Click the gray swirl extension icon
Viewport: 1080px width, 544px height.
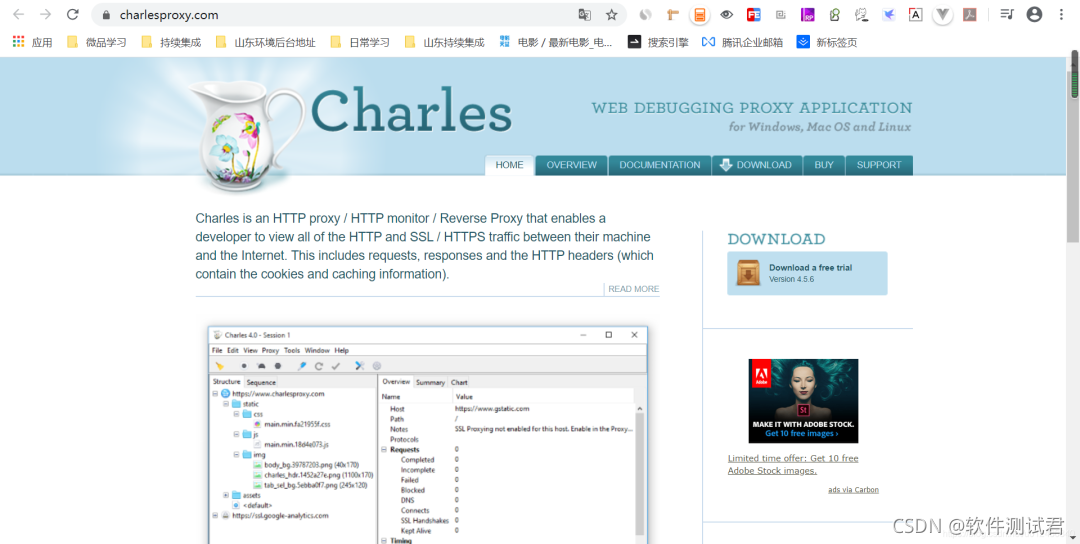point(645,14)
